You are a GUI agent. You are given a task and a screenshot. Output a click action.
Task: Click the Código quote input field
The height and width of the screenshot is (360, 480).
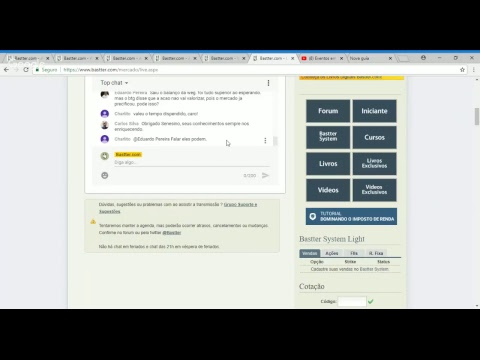pyautogui.click(x=352, y=302)
